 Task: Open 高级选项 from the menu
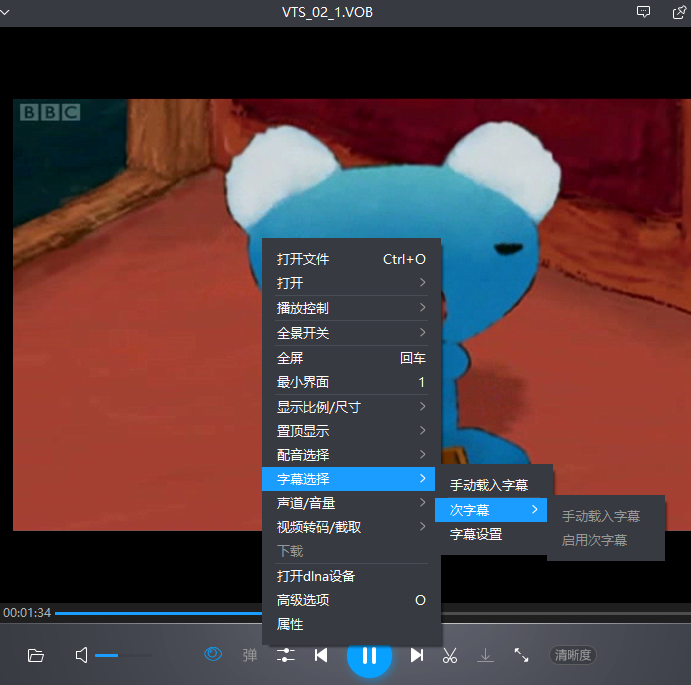click(351, 600)
